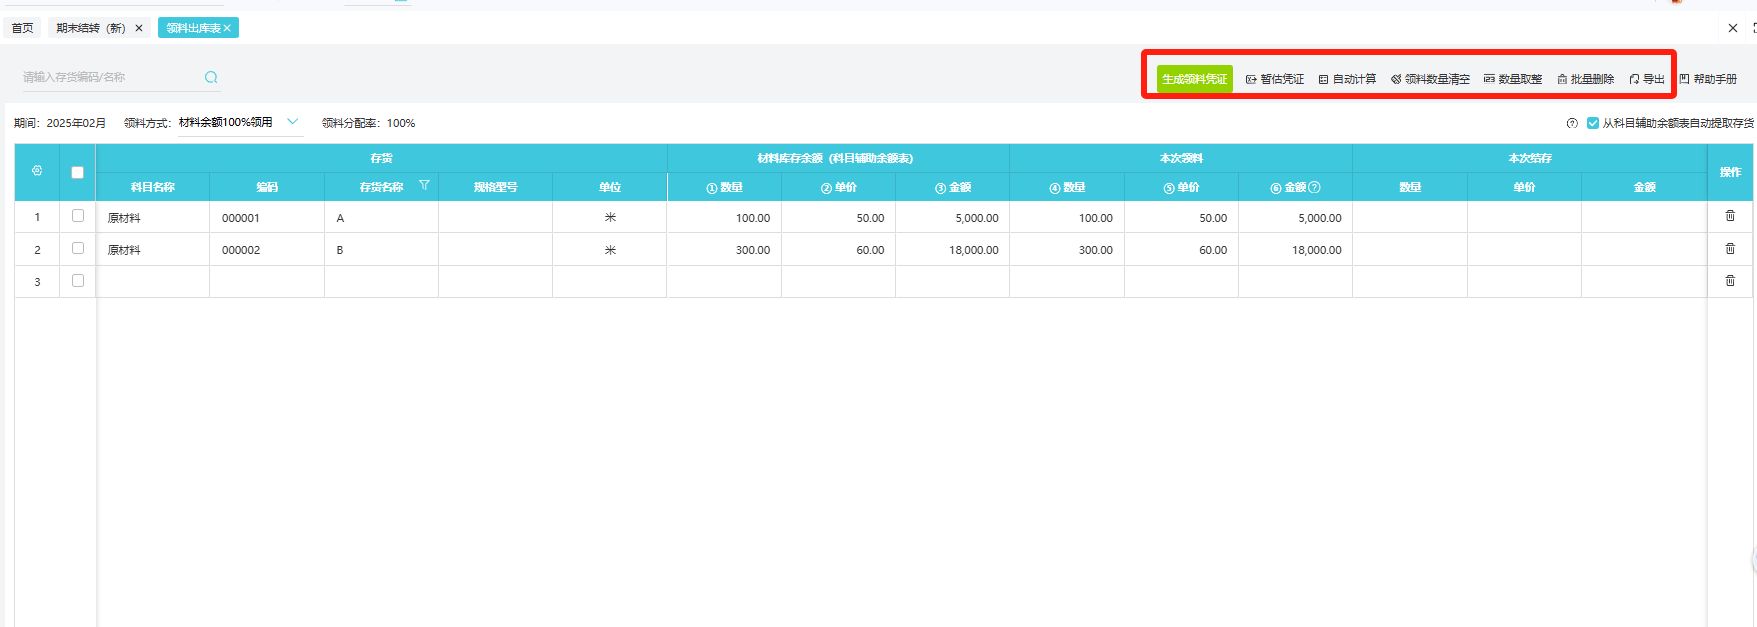The height and width of the screenshot is (627, 1757).
Task: Click 批量删除 in the toolbar
Action: [x=1585, y=79]
